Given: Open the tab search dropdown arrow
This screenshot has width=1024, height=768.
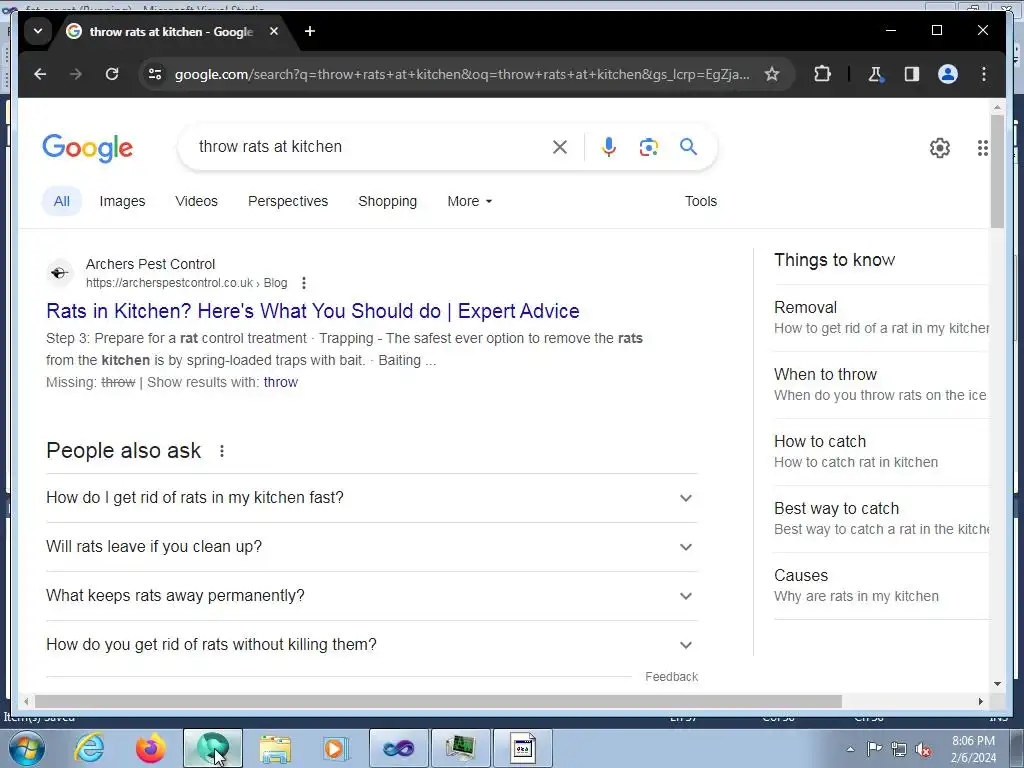Looking at the screenshot, I should tap(38, 31).
